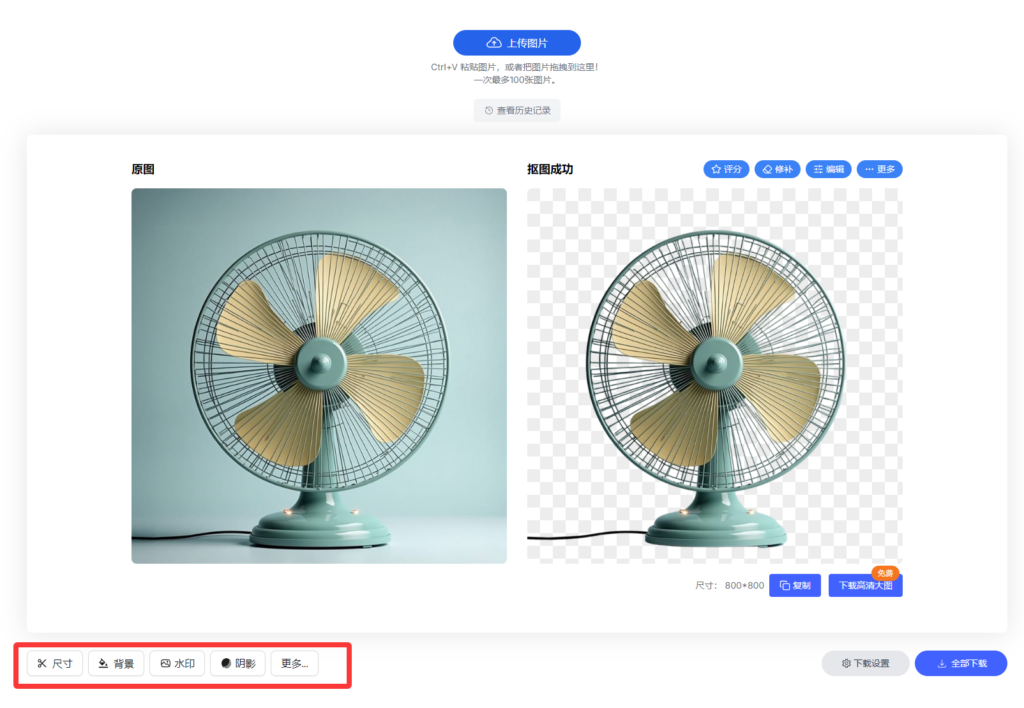Screen dimensions: 1024x708
Task: Open the 尺寸 scissors size tool
Action: coord(55,663)
